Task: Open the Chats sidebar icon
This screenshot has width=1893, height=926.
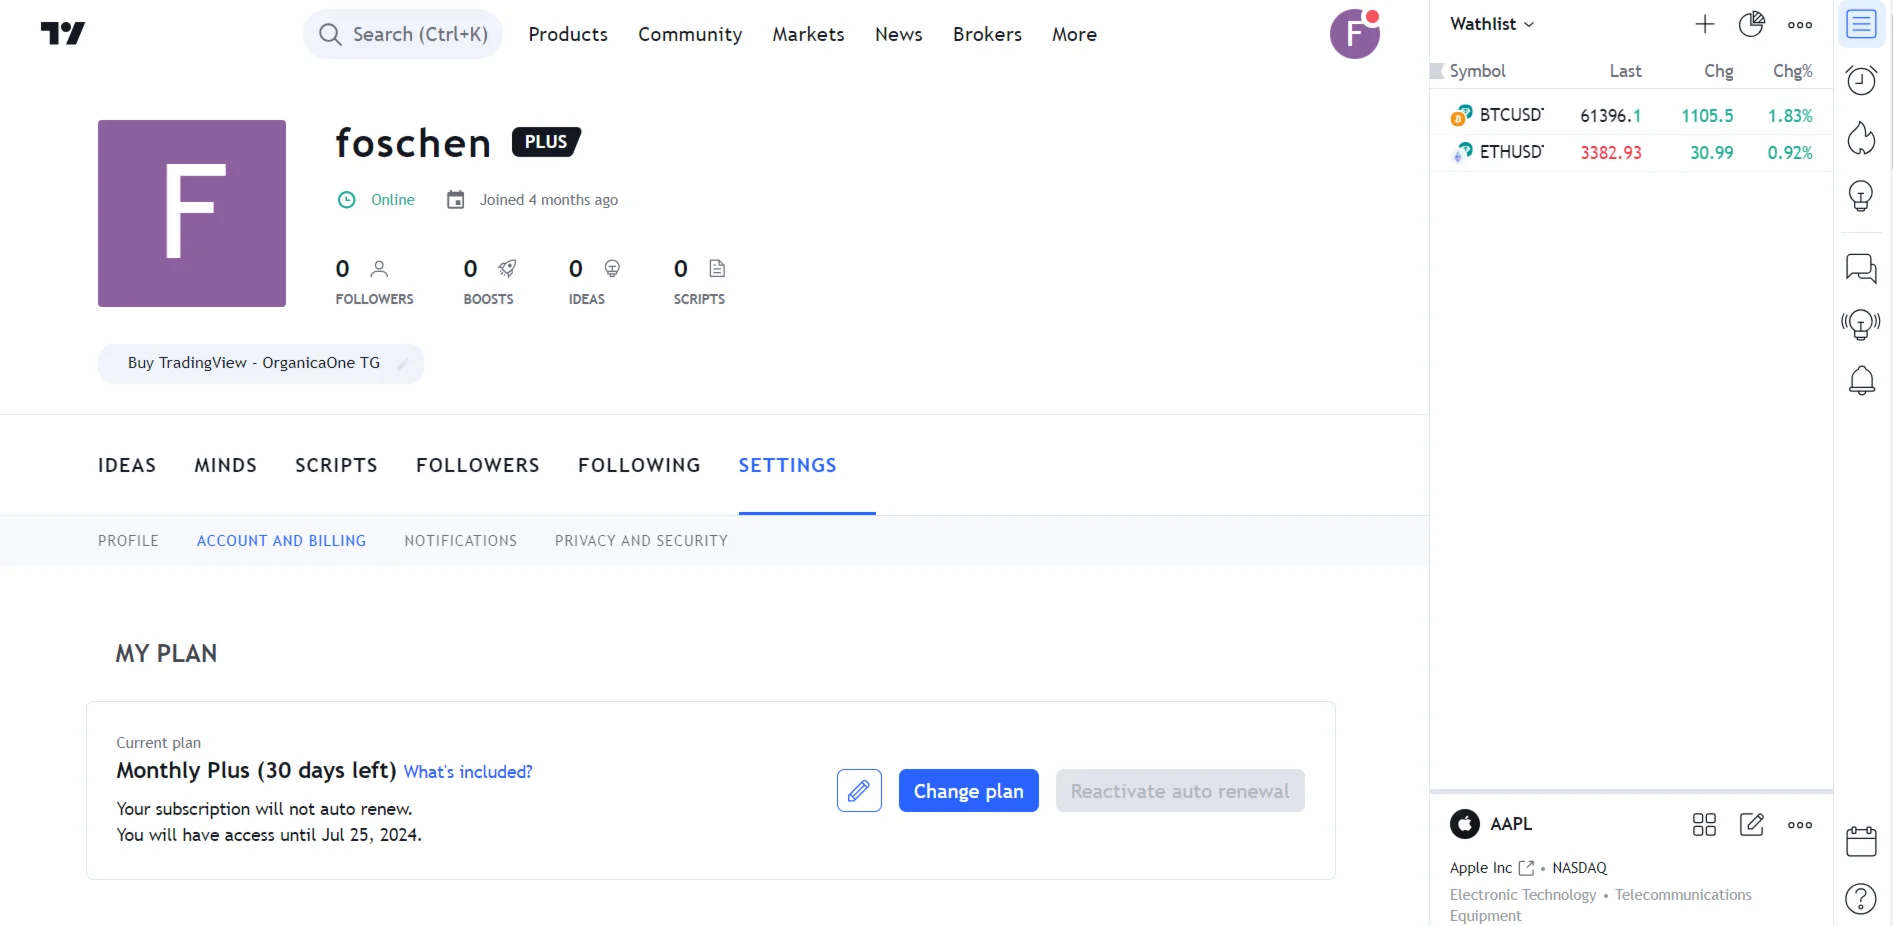Action: [1861, 268]
